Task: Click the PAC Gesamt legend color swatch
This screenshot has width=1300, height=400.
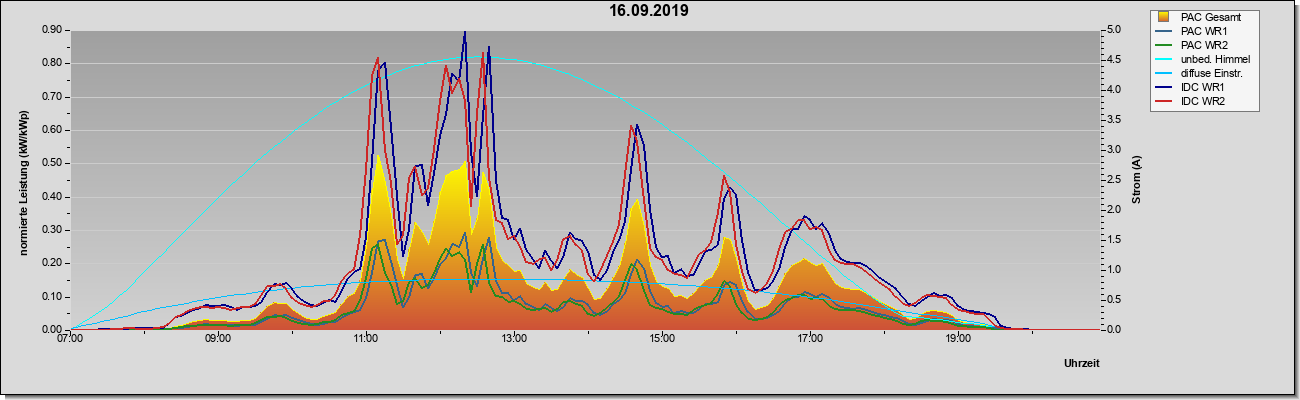Action: pyautogui.click(x=1164, y=17)
